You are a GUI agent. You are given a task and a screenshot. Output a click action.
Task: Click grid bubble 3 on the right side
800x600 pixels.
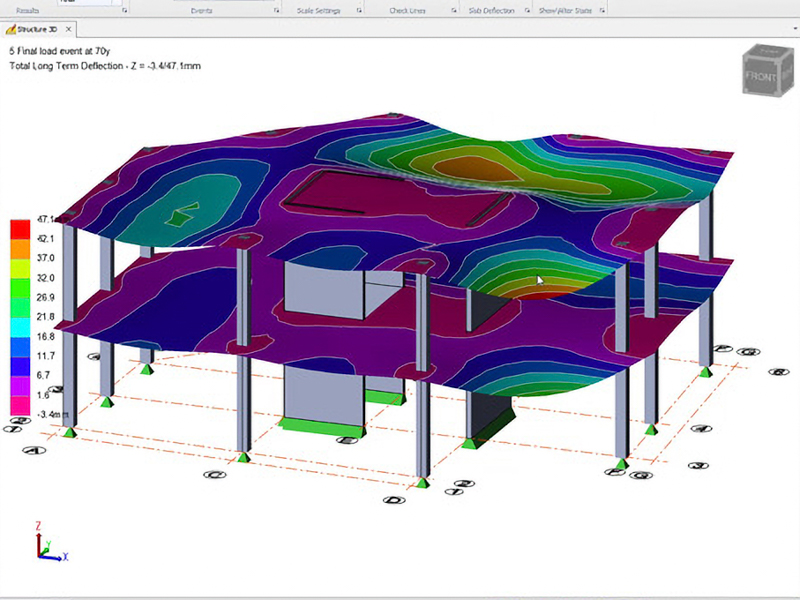[x=700, y=465]
